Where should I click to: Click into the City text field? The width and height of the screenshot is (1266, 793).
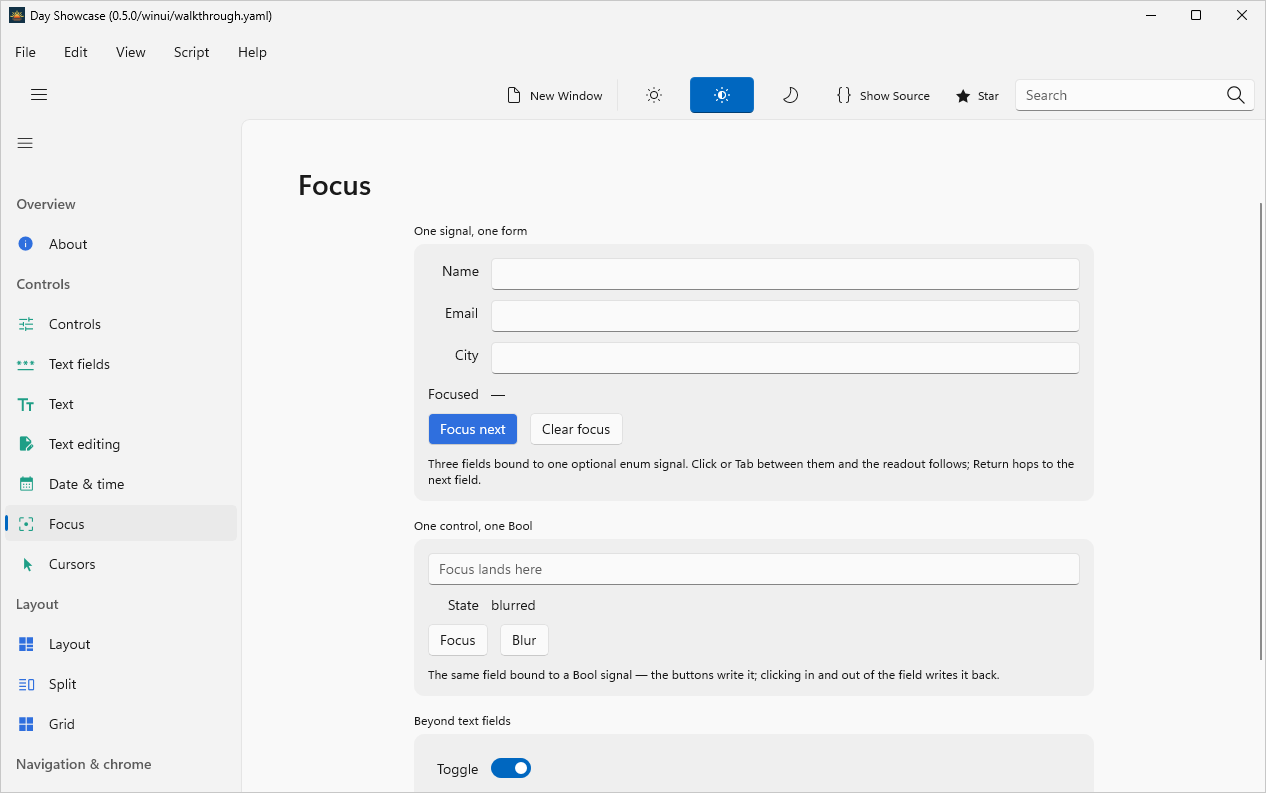pyautogui.click(x=785, y=358)
